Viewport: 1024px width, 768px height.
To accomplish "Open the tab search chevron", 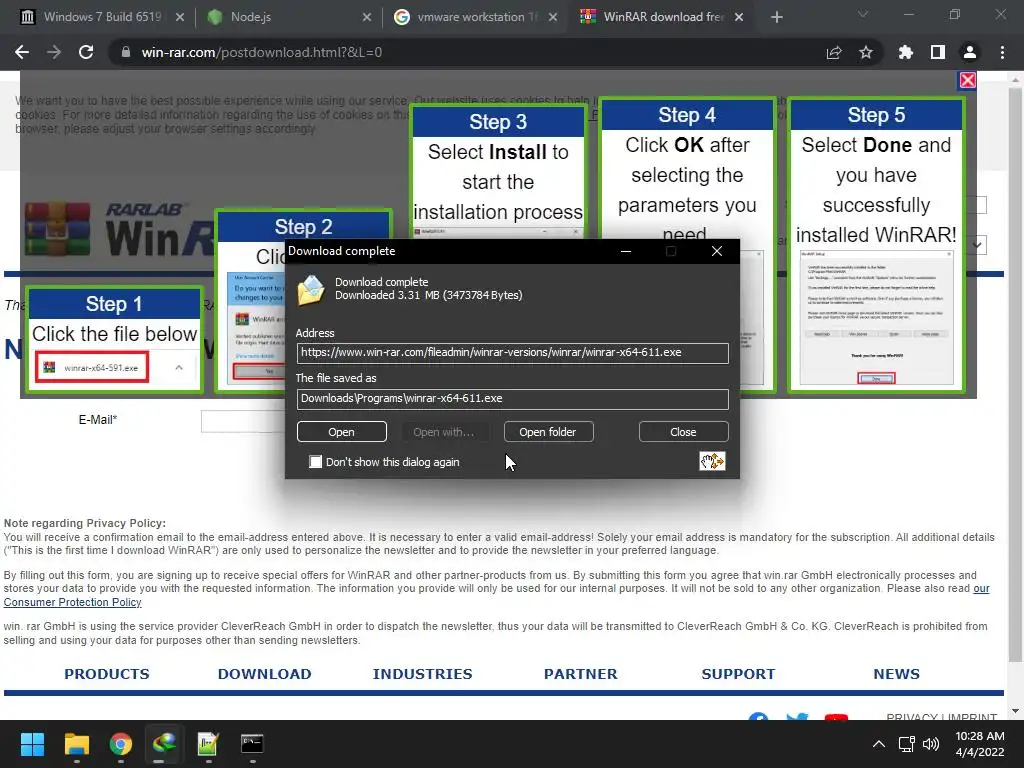I will 863,14.
